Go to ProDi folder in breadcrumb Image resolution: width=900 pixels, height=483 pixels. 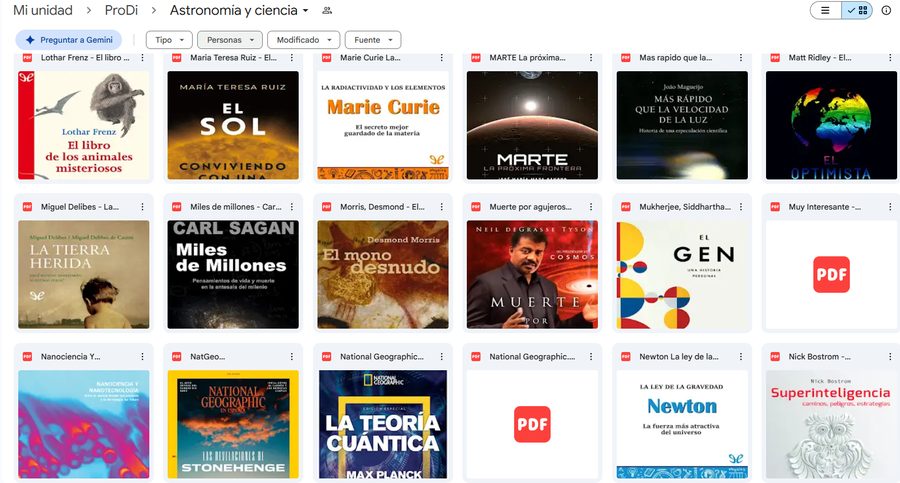[x=121, y=10]
